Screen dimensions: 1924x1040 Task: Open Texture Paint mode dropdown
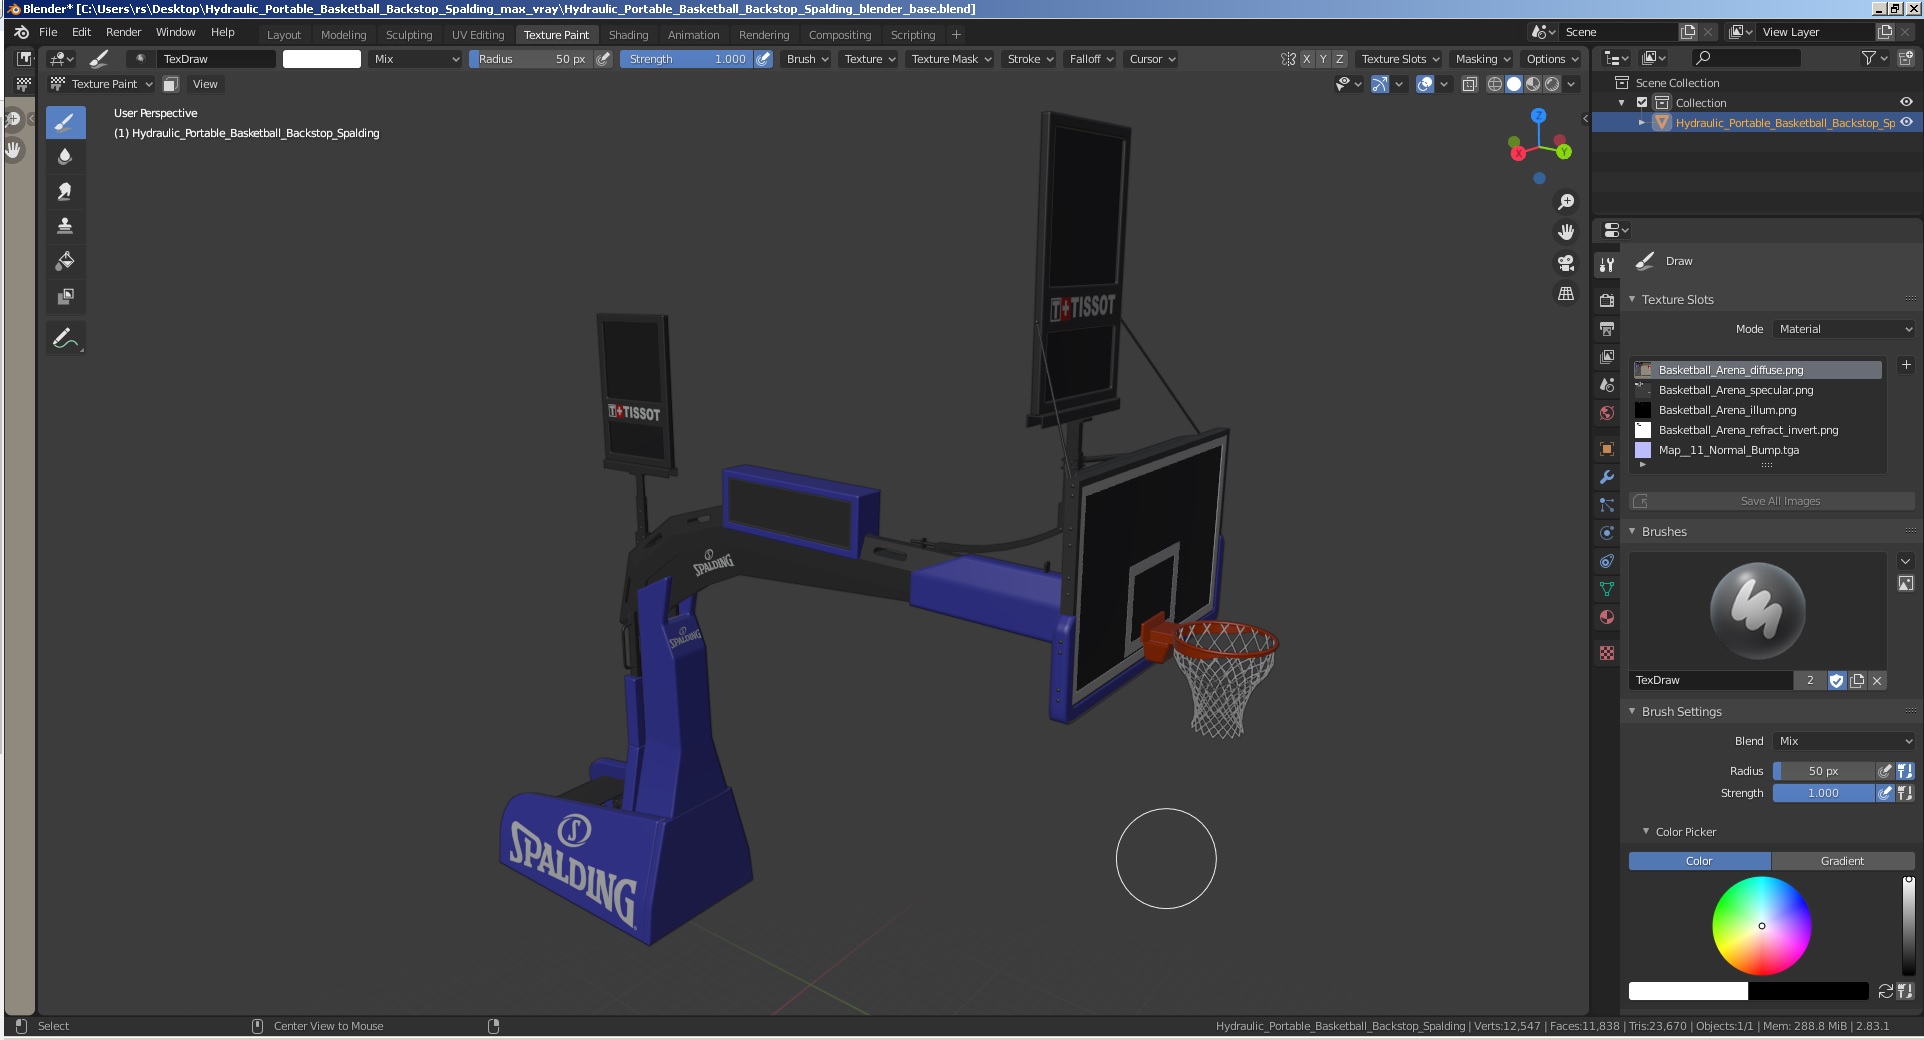coord(102,84)
